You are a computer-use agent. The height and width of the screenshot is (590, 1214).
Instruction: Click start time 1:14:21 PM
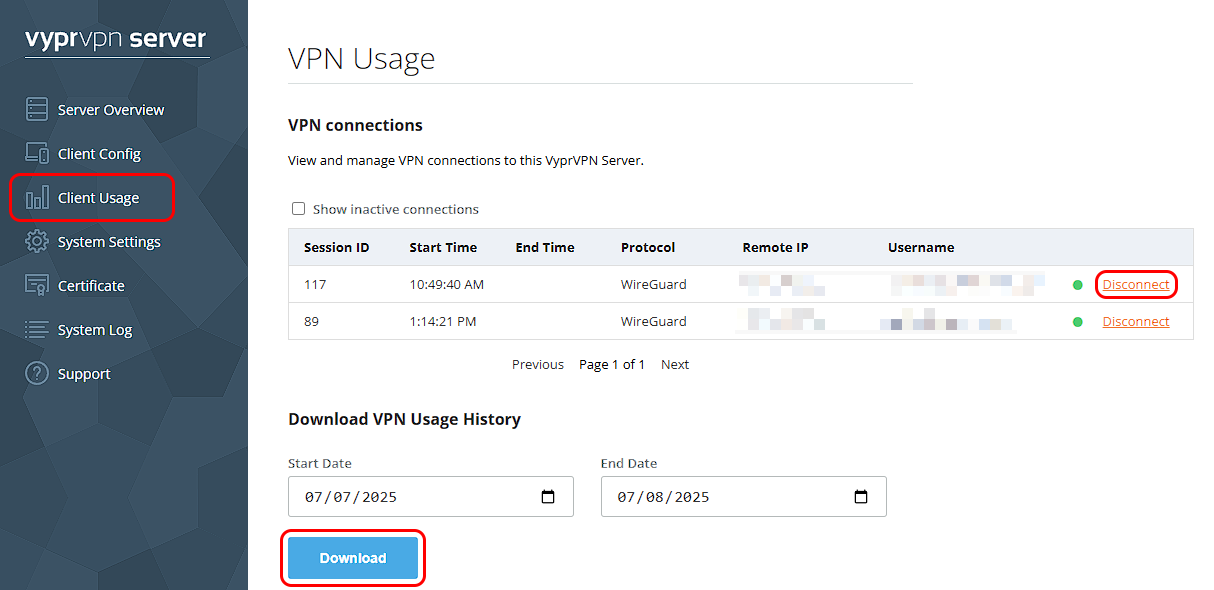pos(443,322)
